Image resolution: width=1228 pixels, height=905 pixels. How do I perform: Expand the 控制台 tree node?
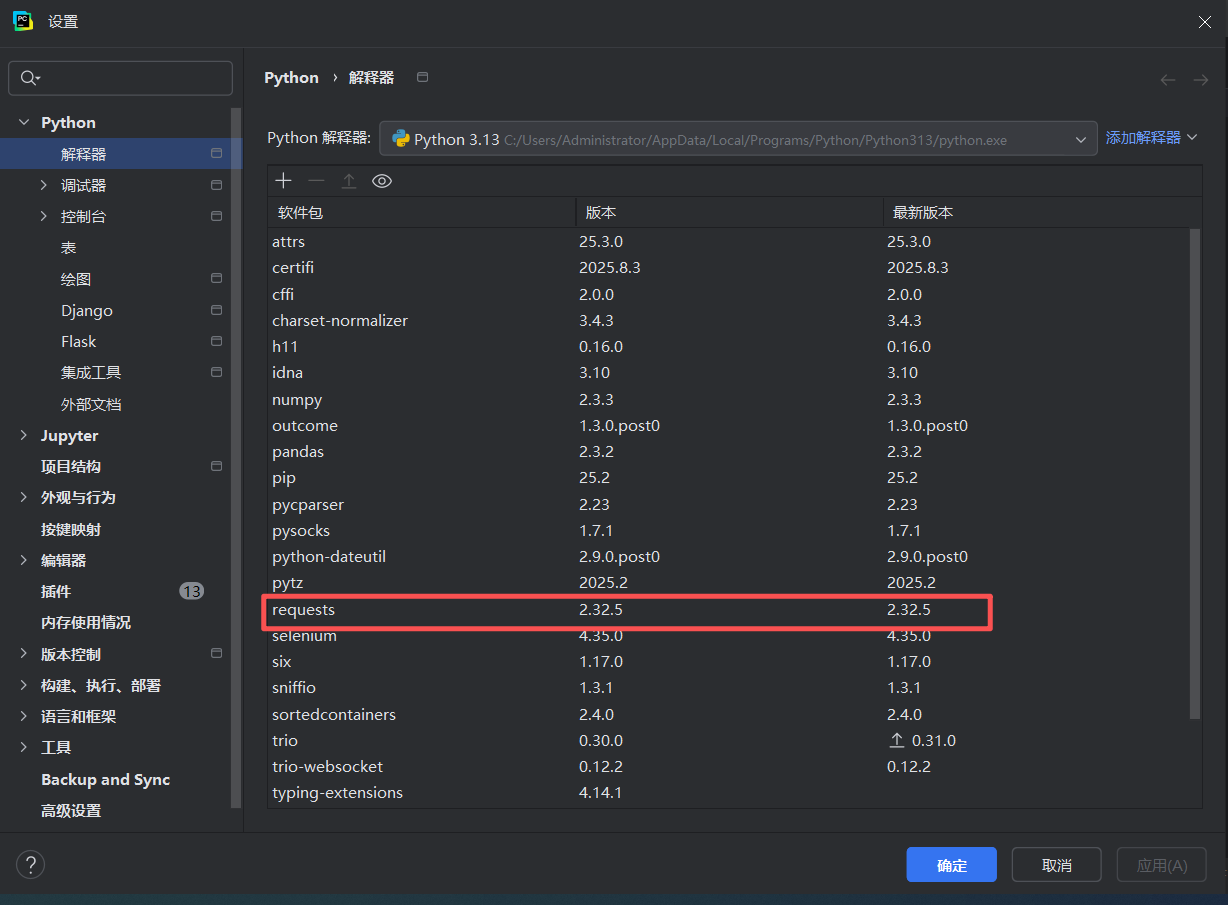[43, 216]
